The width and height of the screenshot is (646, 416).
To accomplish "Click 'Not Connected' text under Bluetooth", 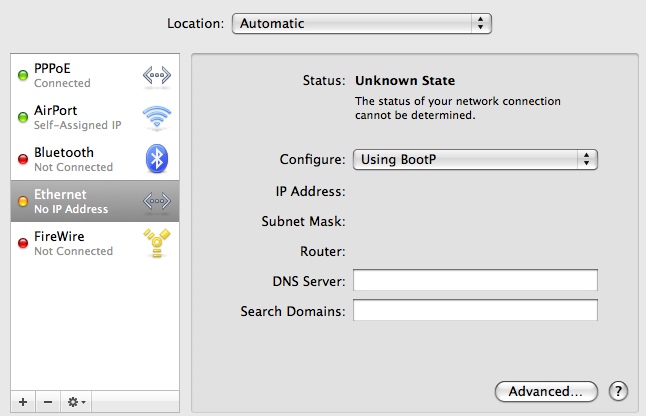I will click(73, 167).
